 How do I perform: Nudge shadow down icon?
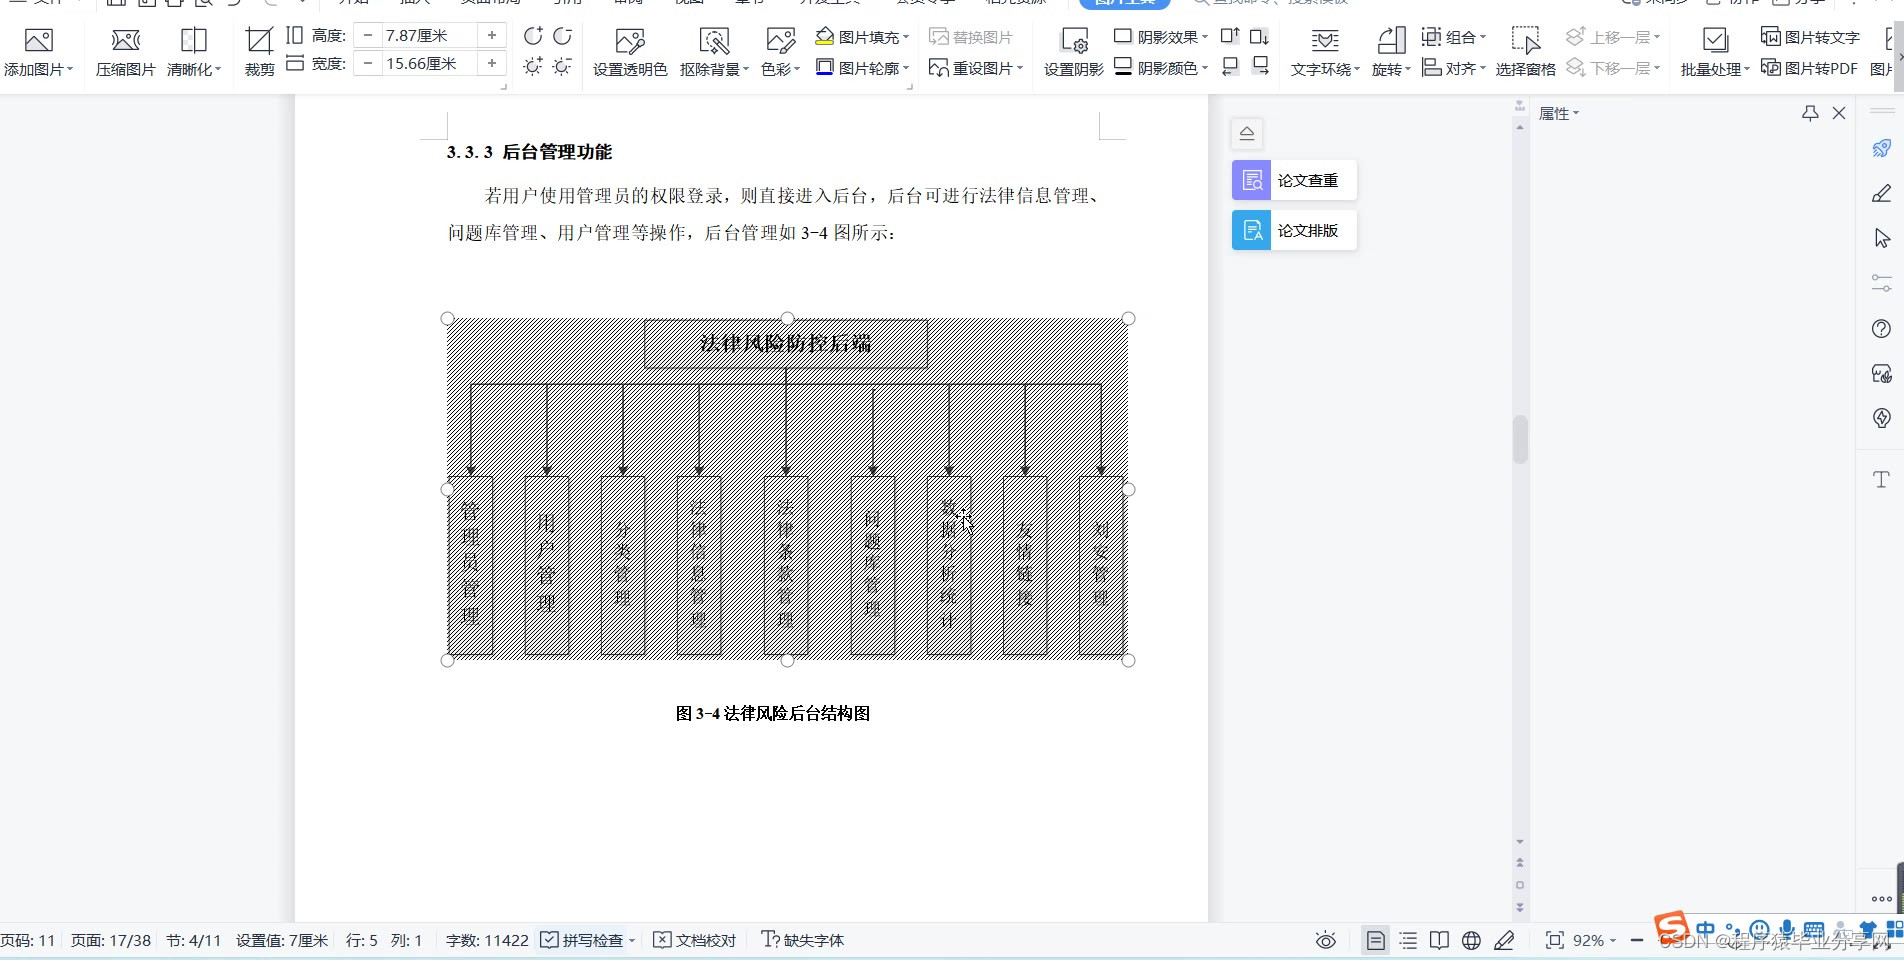point(1260,36)
